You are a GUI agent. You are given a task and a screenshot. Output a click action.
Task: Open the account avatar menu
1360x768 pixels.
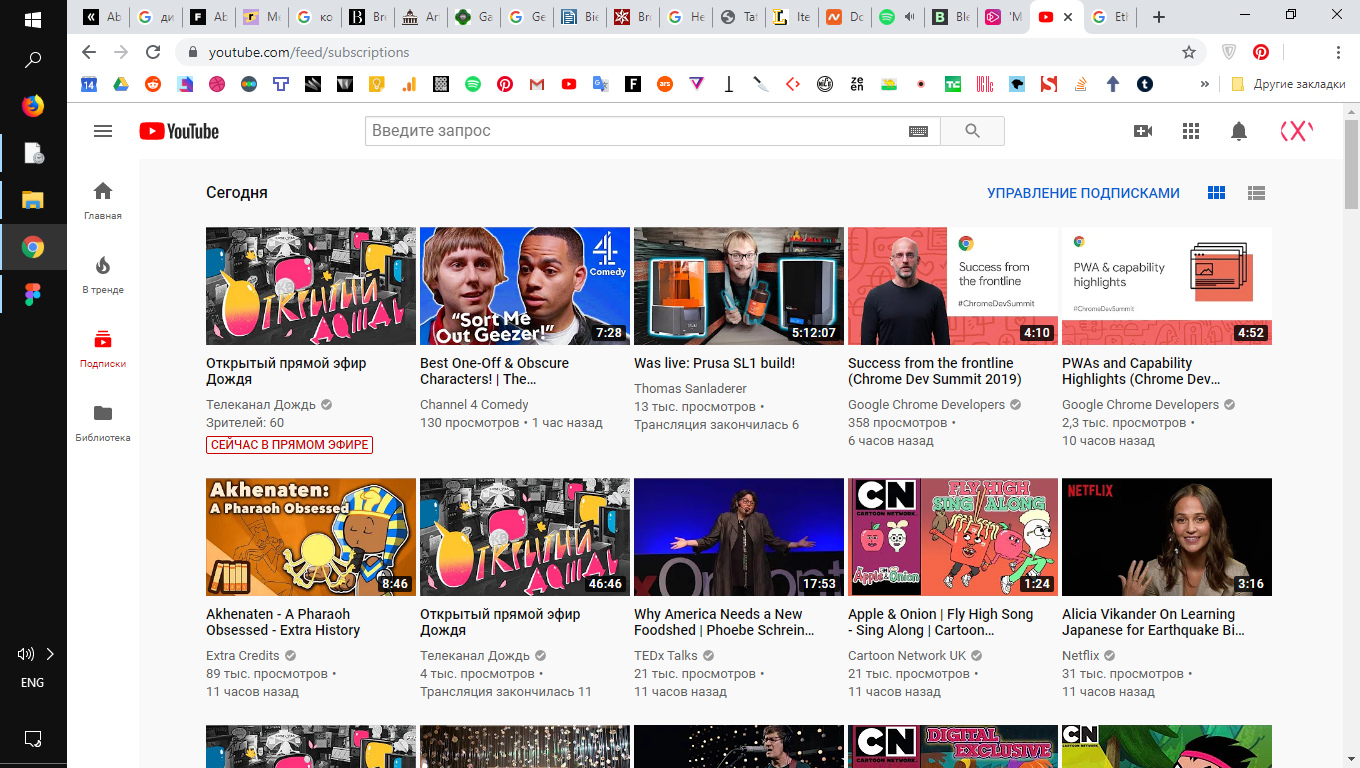tap(1296, 131)
